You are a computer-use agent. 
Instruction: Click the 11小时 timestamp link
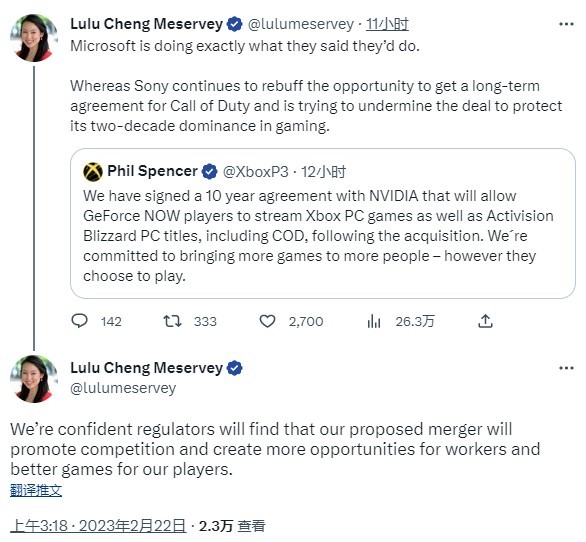coord(387,24)
